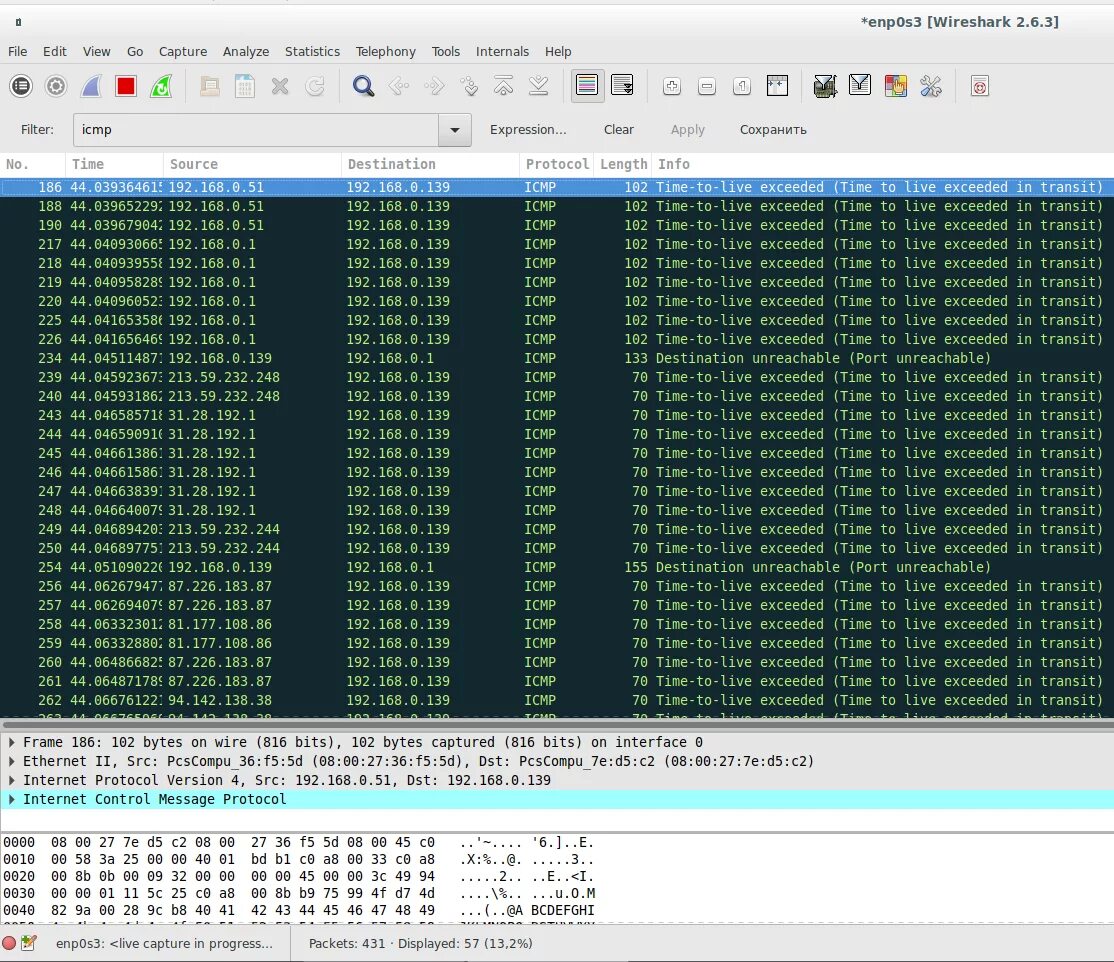Expand the Ethernet II tree row
Image resolution: width=1114 pixels, height=962 pixels.
(11, 761)
